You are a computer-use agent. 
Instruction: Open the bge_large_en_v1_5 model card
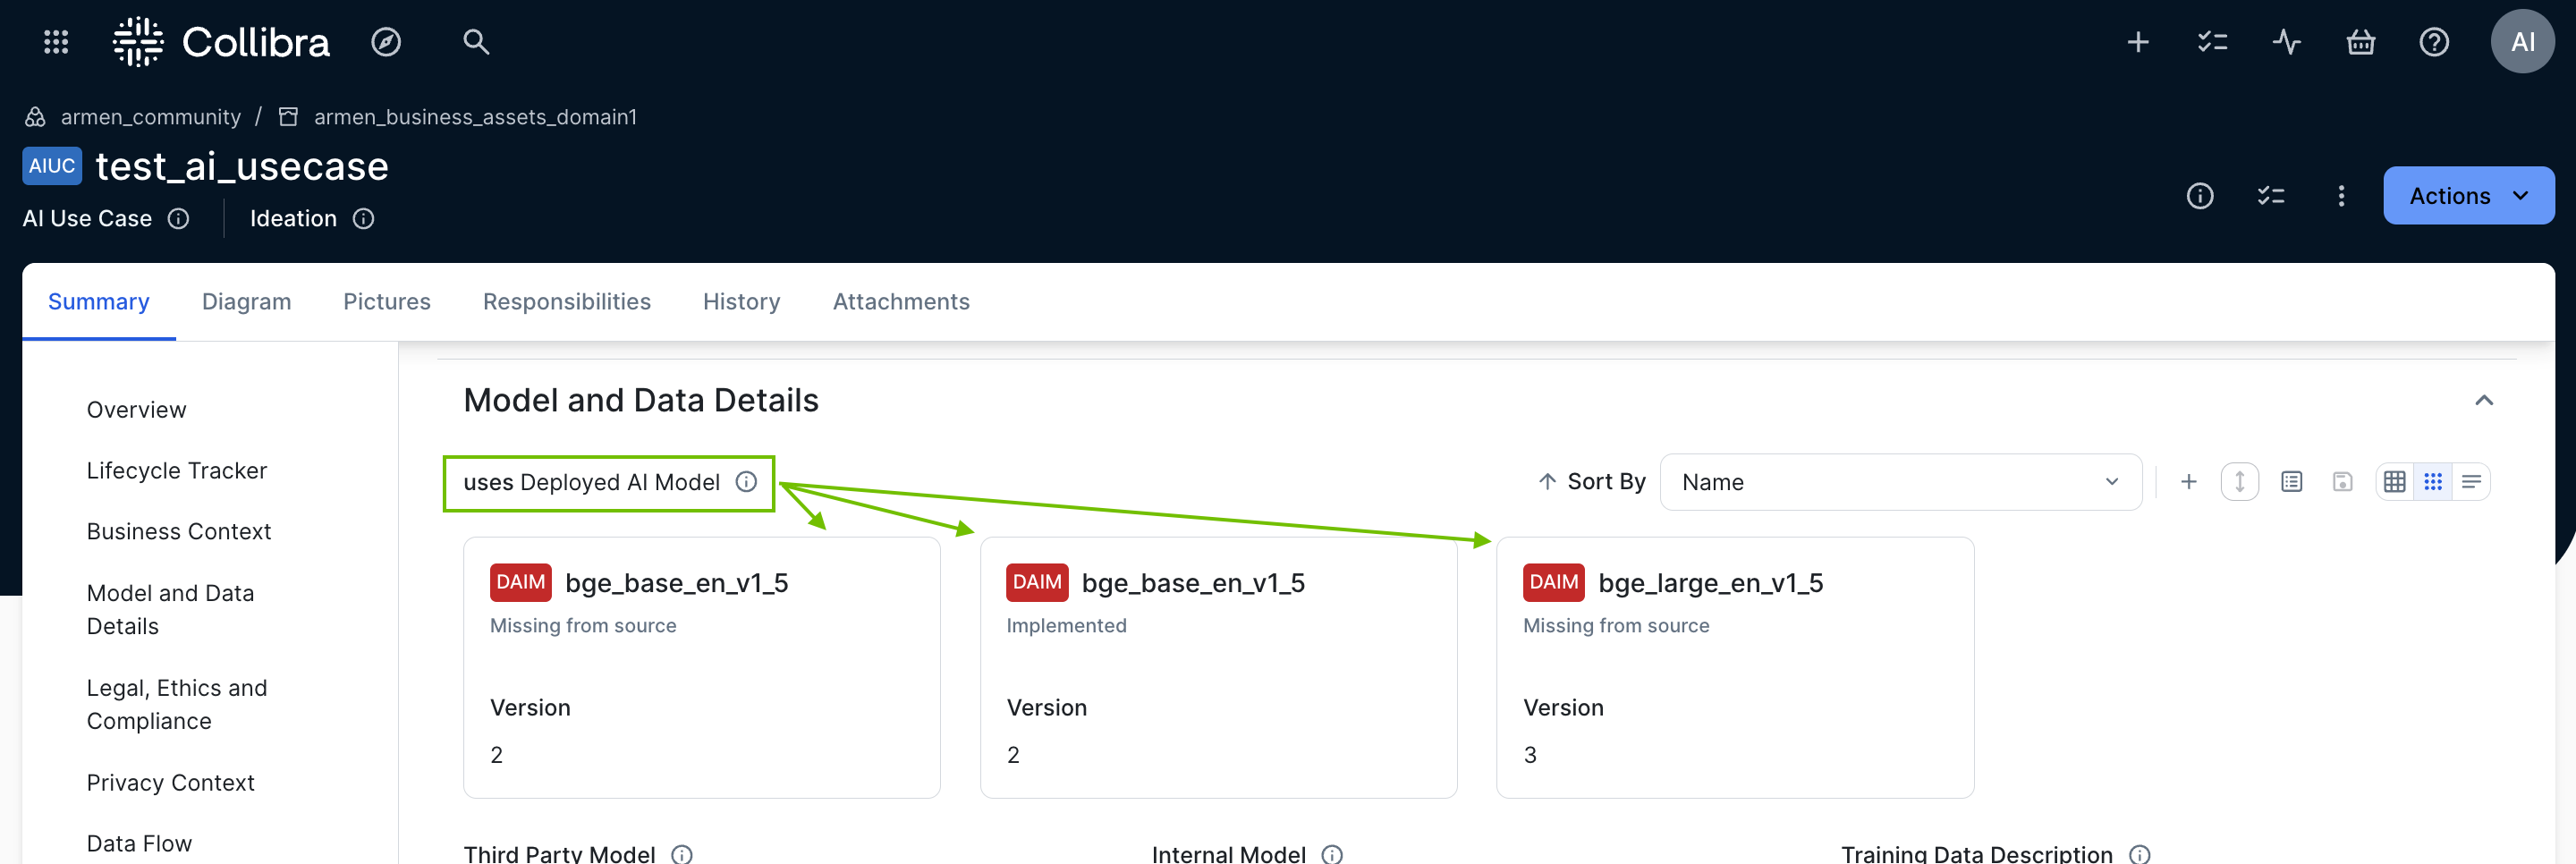point(1710,583)
